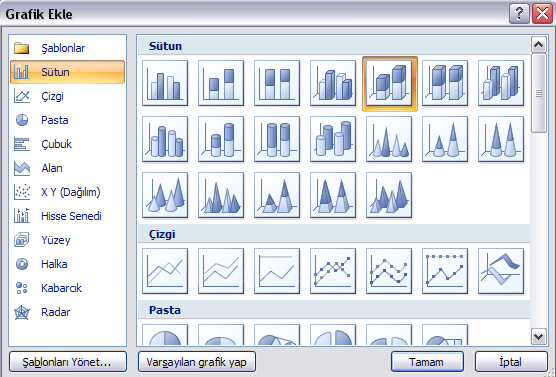556x377 pixels.
Task: Click Varsayılan grafik yap button
Action: point(197,362)
